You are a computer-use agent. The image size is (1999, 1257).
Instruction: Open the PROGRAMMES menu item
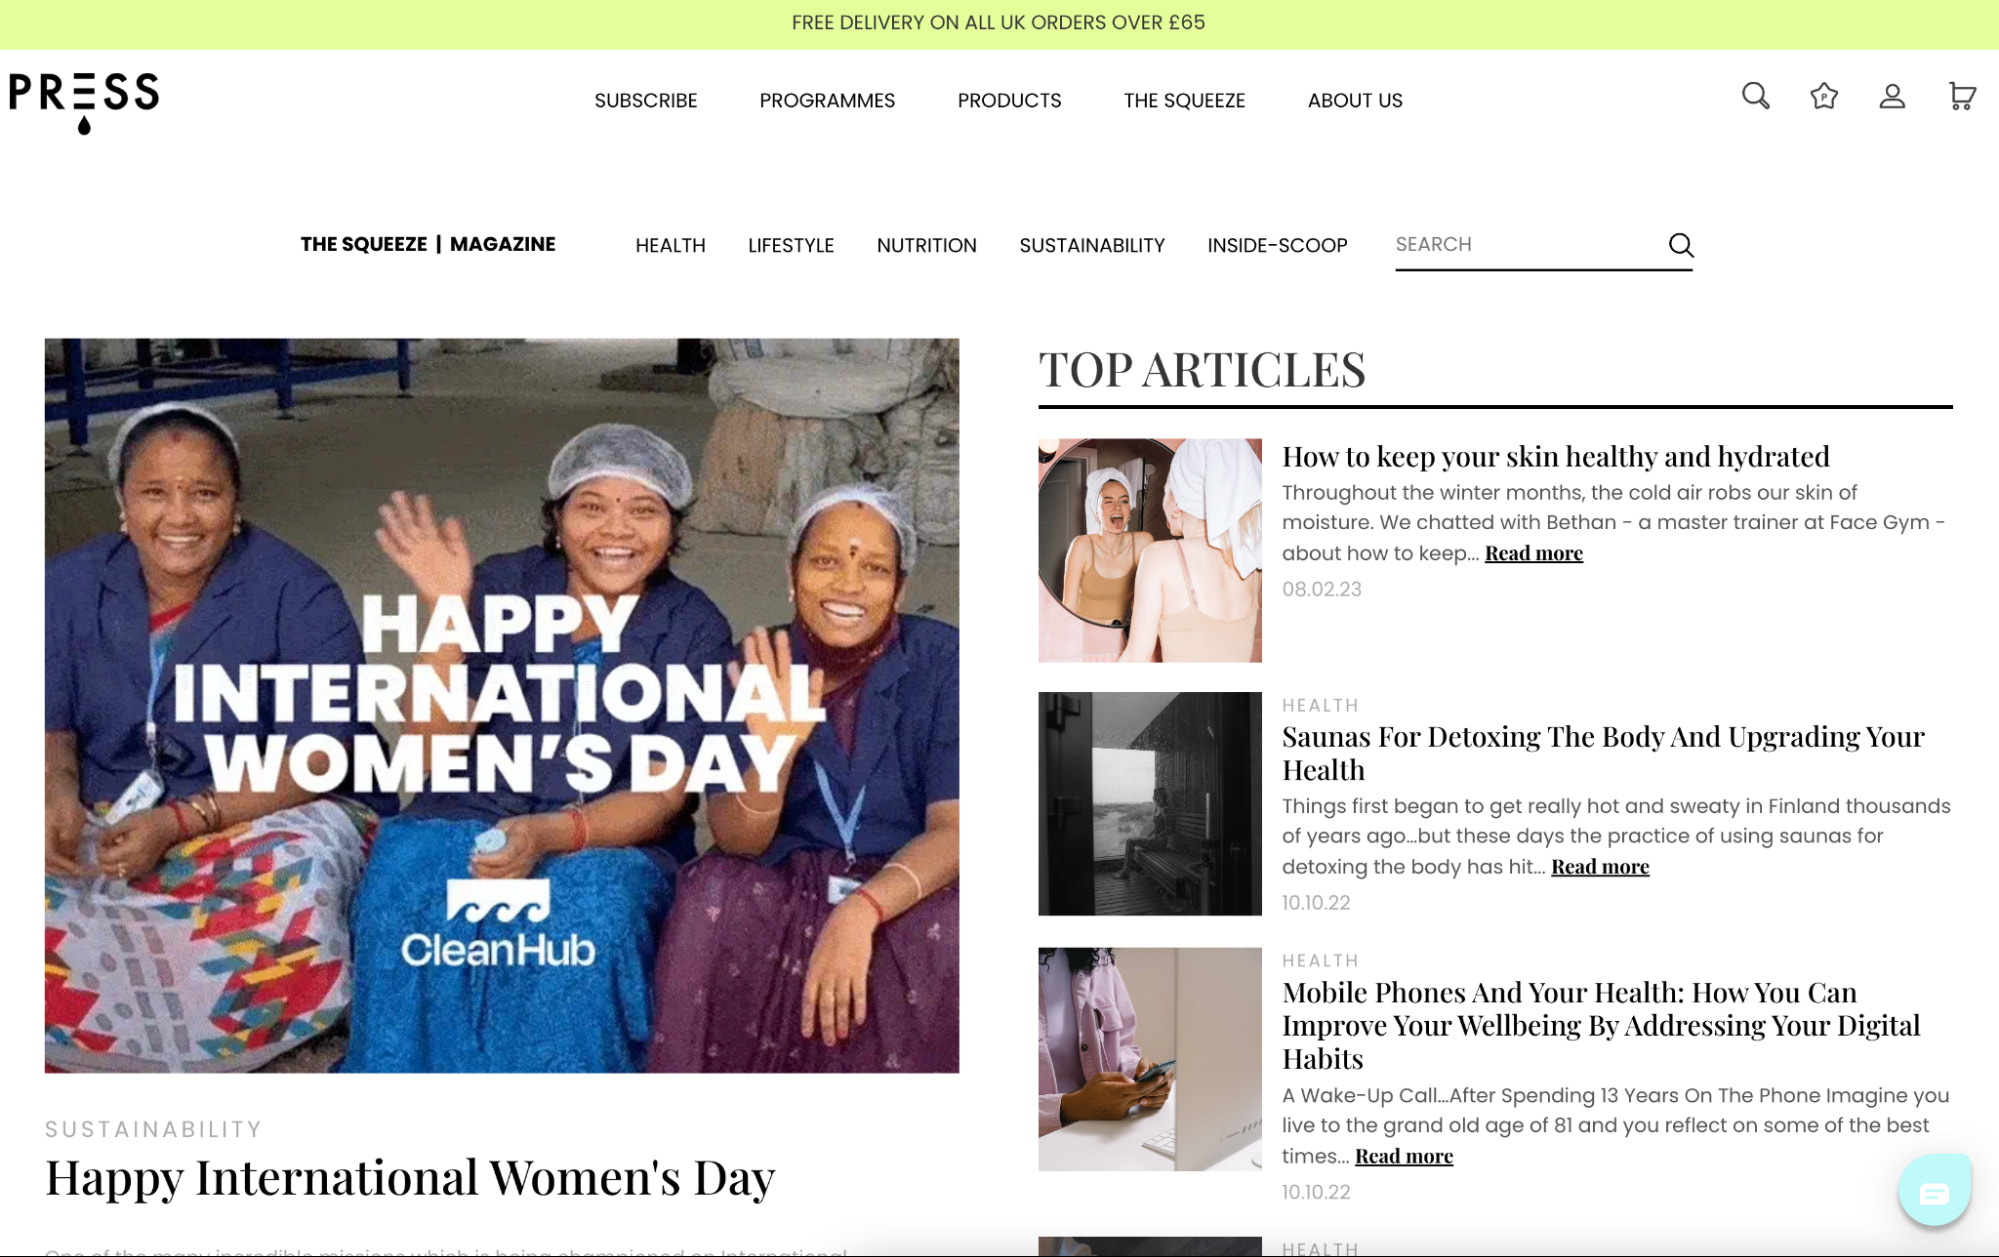[x=827, y=100]
